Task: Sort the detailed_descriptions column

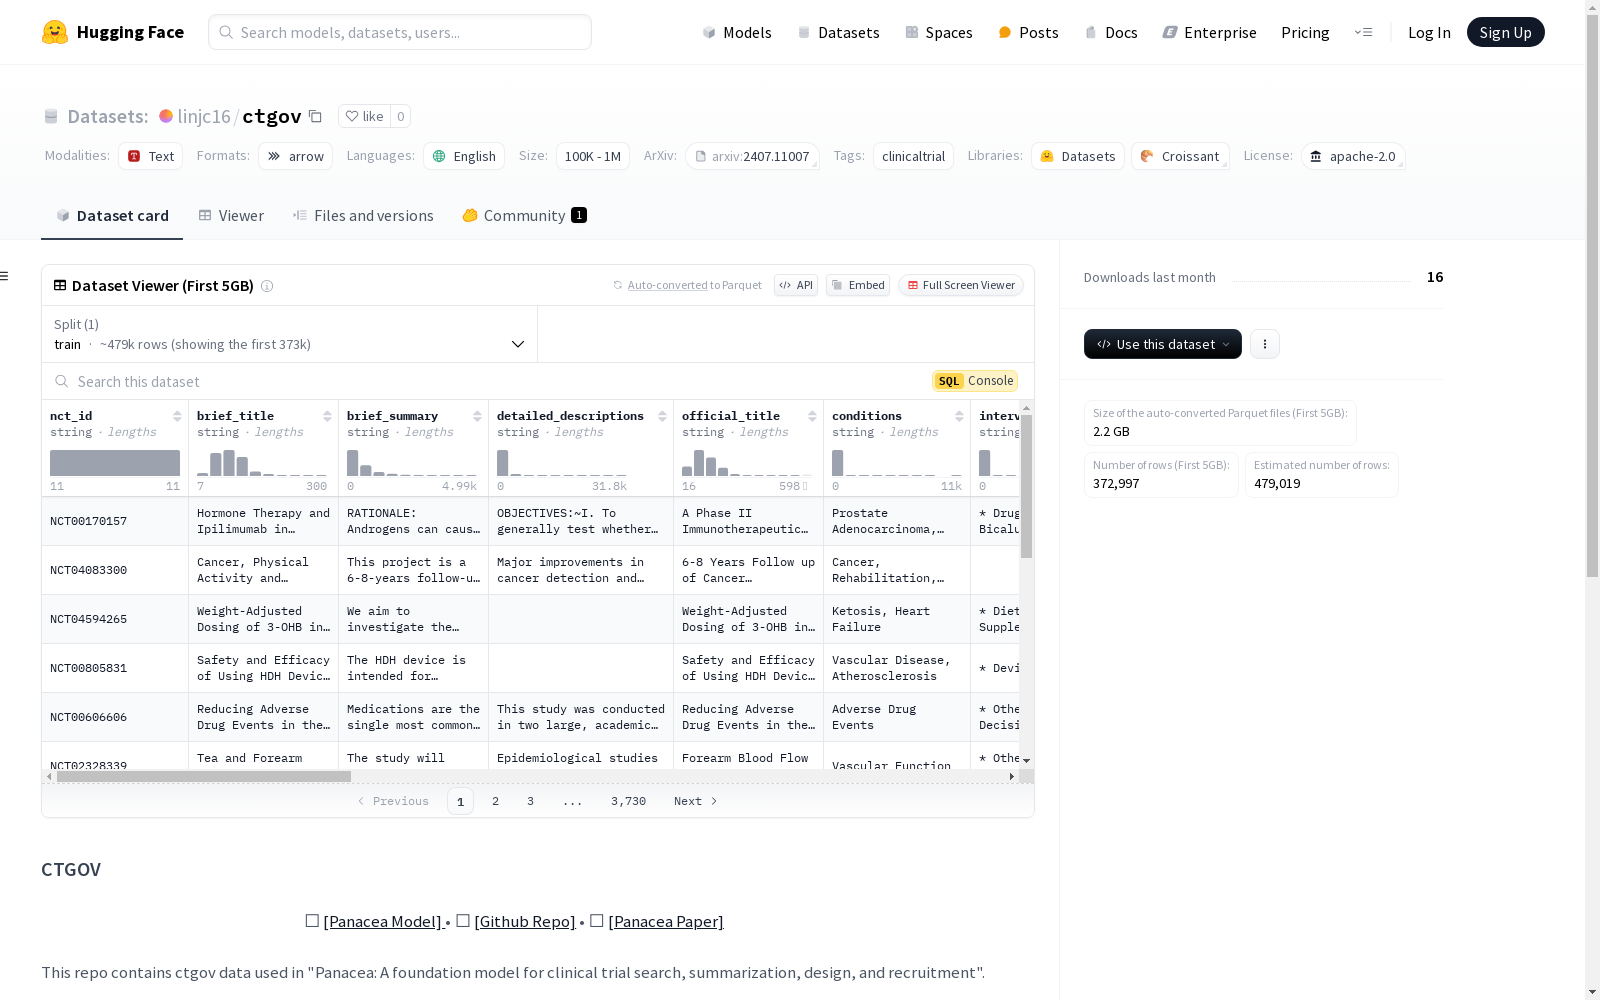Action: point(662,416)
